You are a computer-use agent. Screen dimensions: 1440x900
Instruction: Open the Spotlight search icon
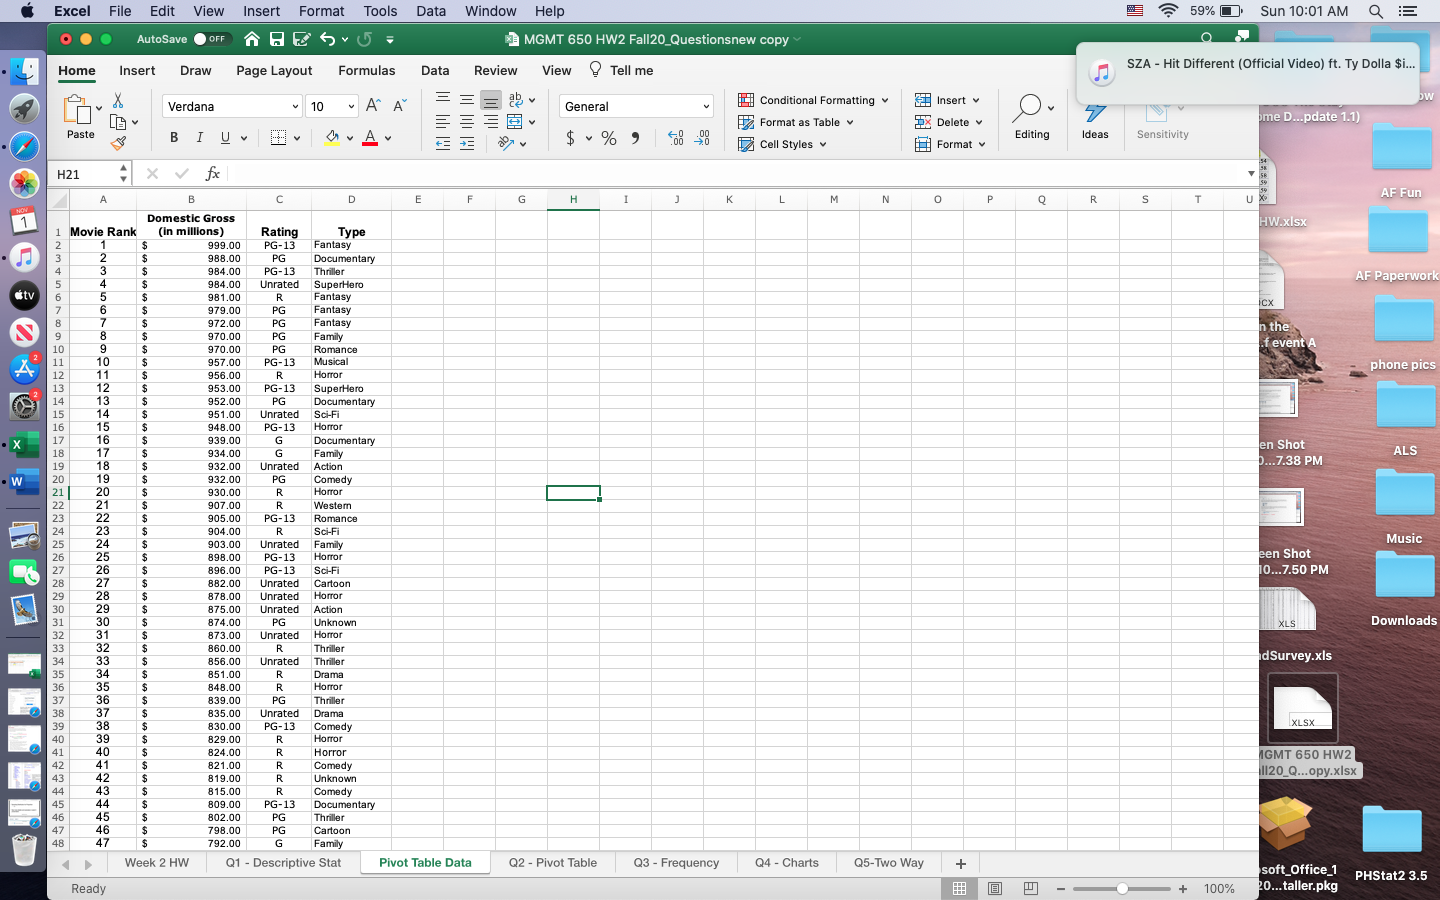pos(1376,11)
